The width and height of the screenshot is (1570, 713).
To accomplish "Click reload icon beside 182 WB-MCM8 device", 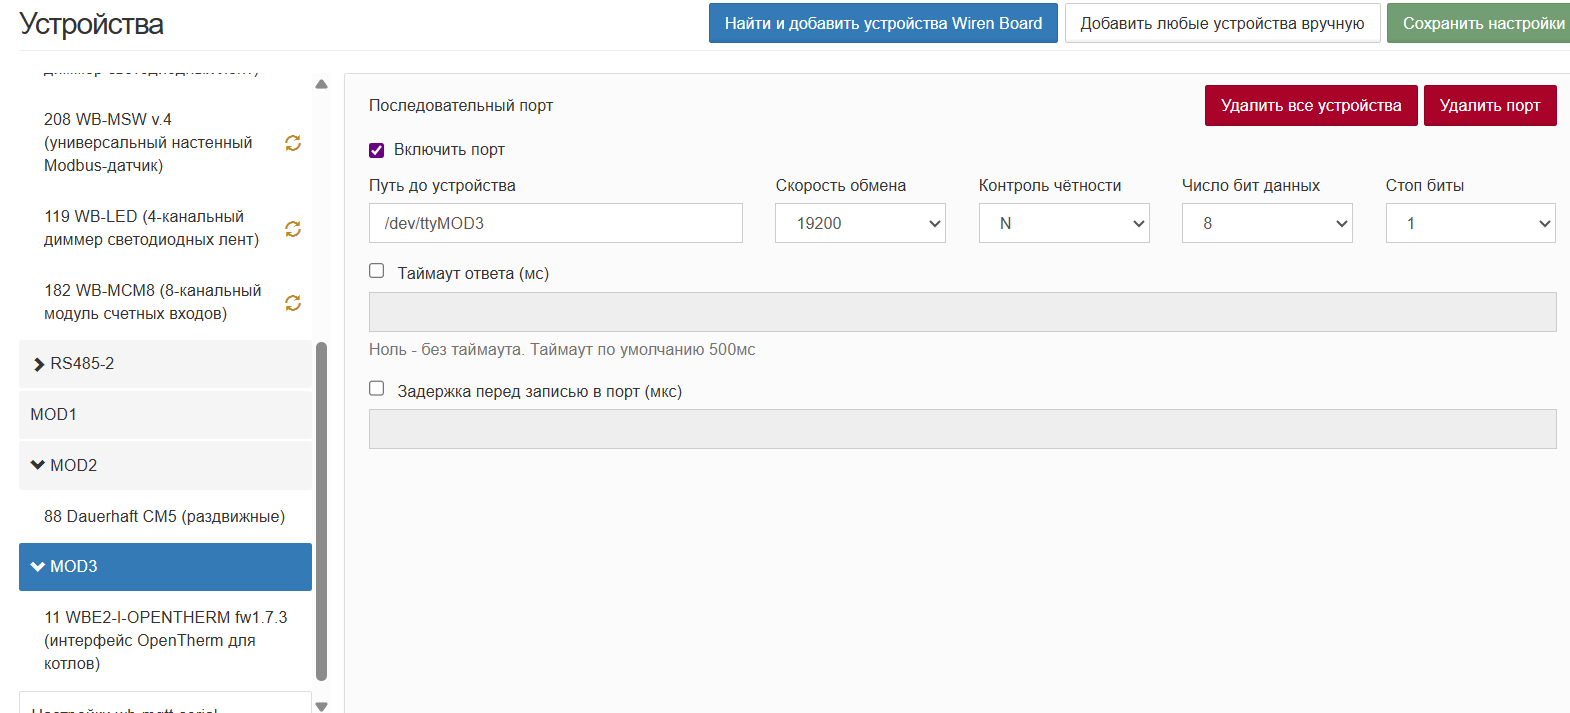I will pos(293,303).
